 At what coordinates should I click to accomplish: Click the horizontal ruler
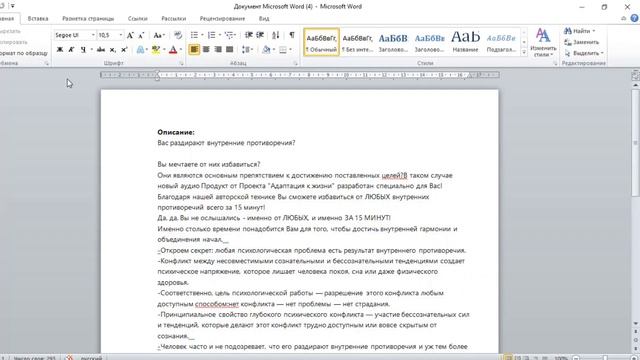[300, 75]
